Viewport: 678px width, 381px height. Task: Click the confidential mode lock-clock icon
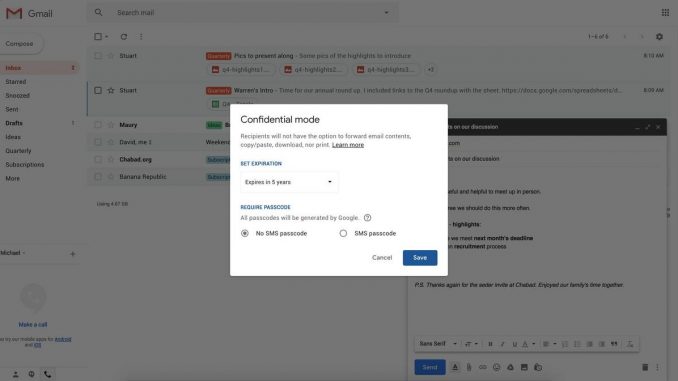click(x=538, y=367)
